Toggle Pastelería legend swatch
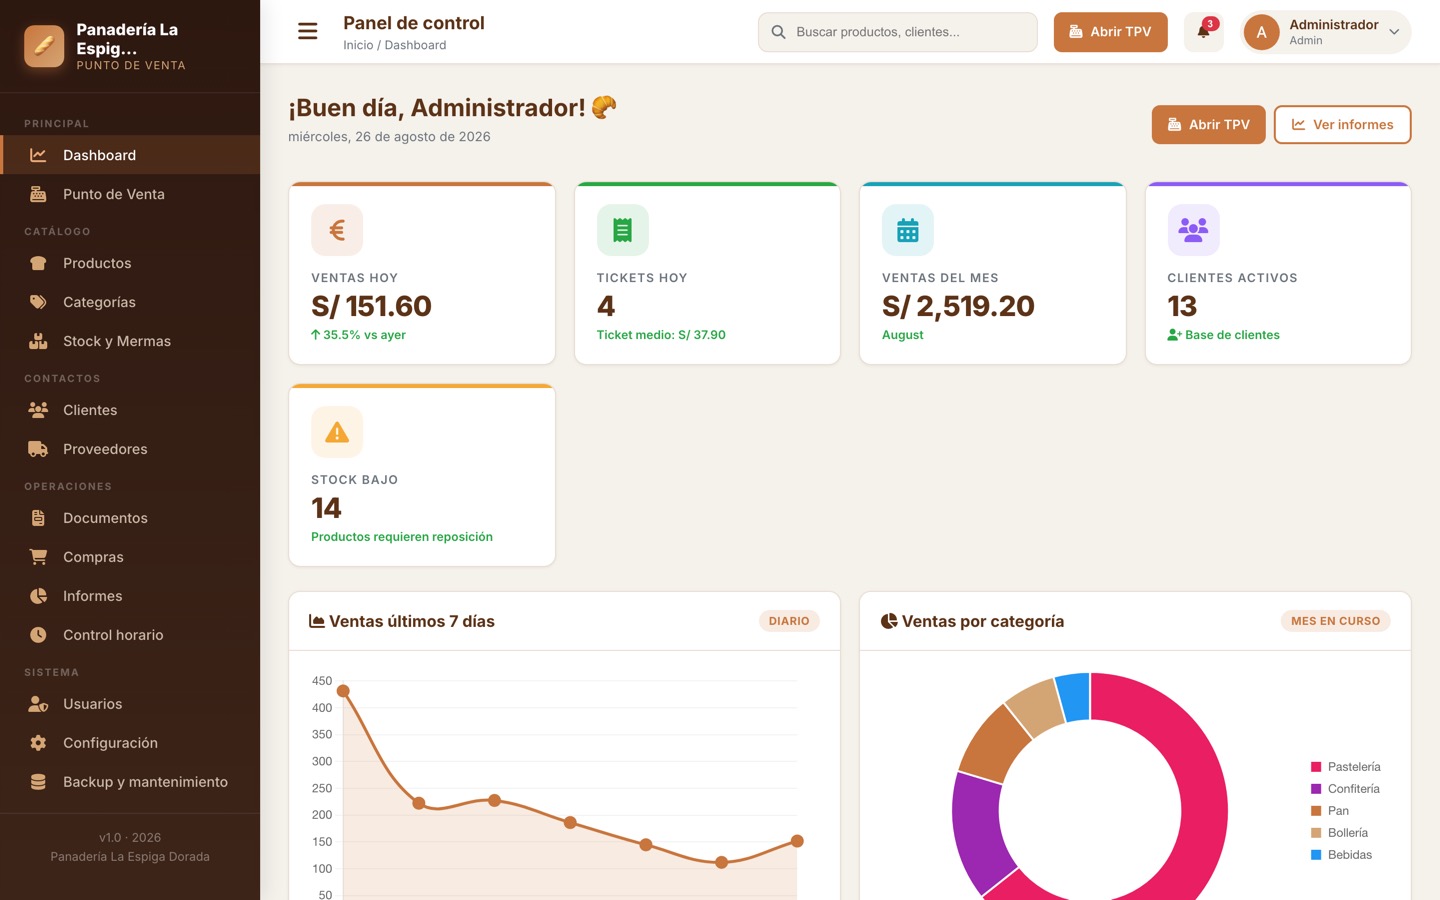Screen dimensions: 1440x900 click(1316, 767)
